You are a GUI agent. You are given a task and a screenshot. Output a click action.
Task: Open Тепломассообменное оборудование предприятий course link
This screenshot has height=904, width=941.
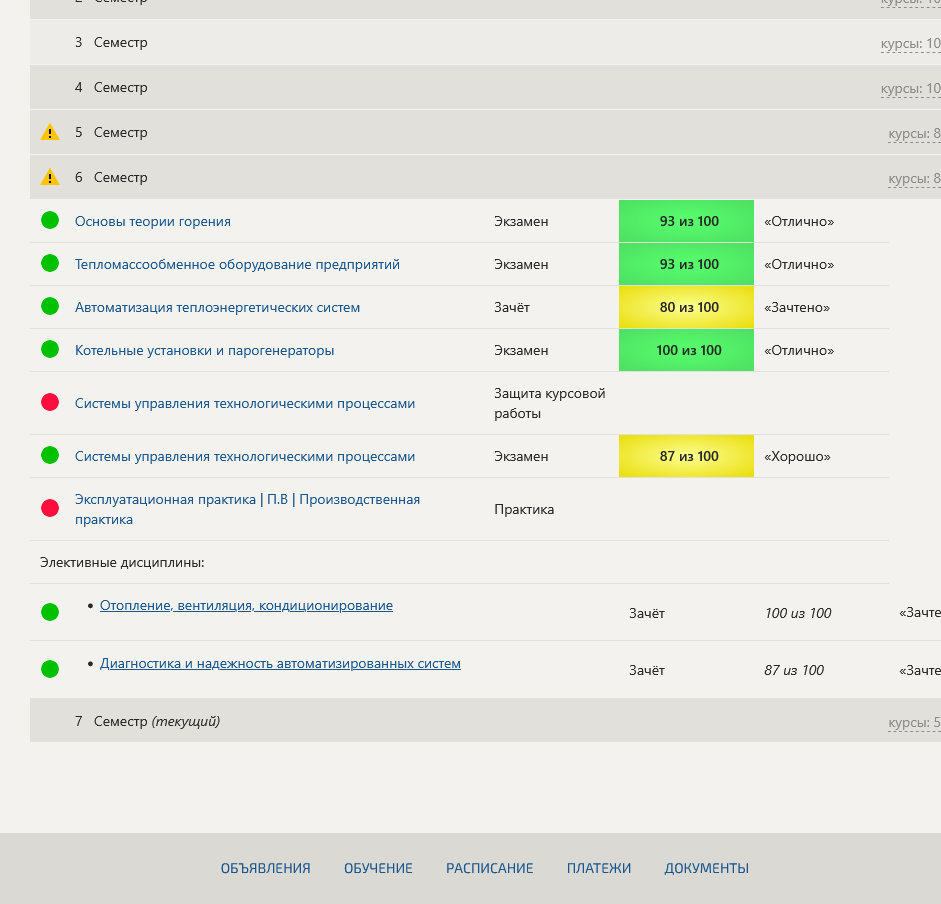tap(237, 265)
